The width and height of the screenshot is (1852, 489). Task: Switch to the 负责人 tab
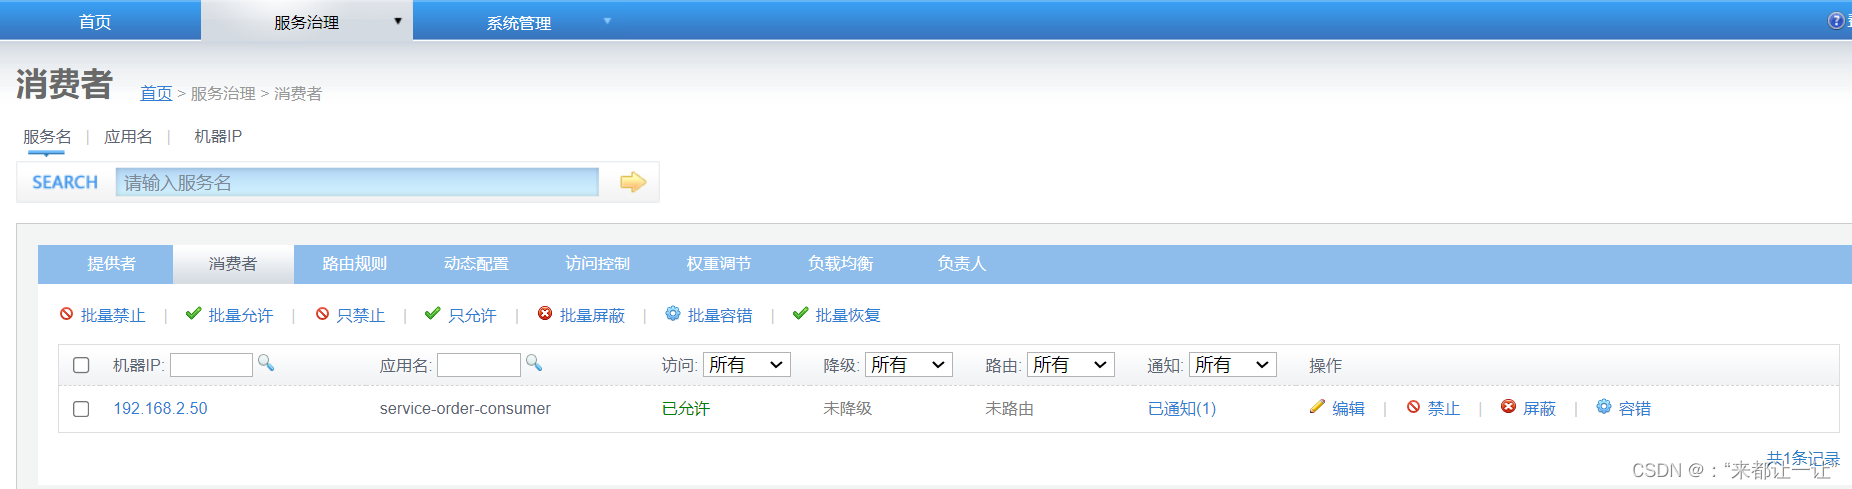click(x=961, y=264)
